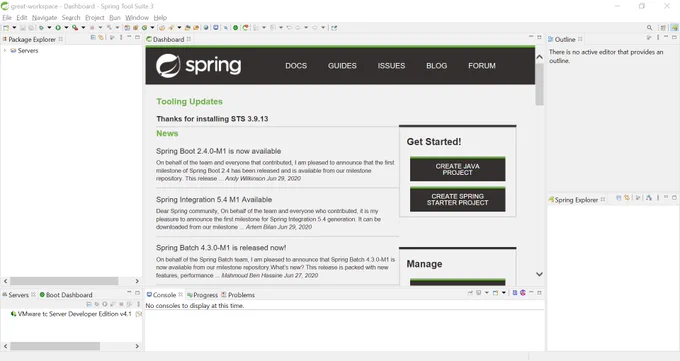Image resolution: width=680 pixels, height=361 pixels.
Task: Click the Search magnifier in top right
Action: (x=649, y=28)
